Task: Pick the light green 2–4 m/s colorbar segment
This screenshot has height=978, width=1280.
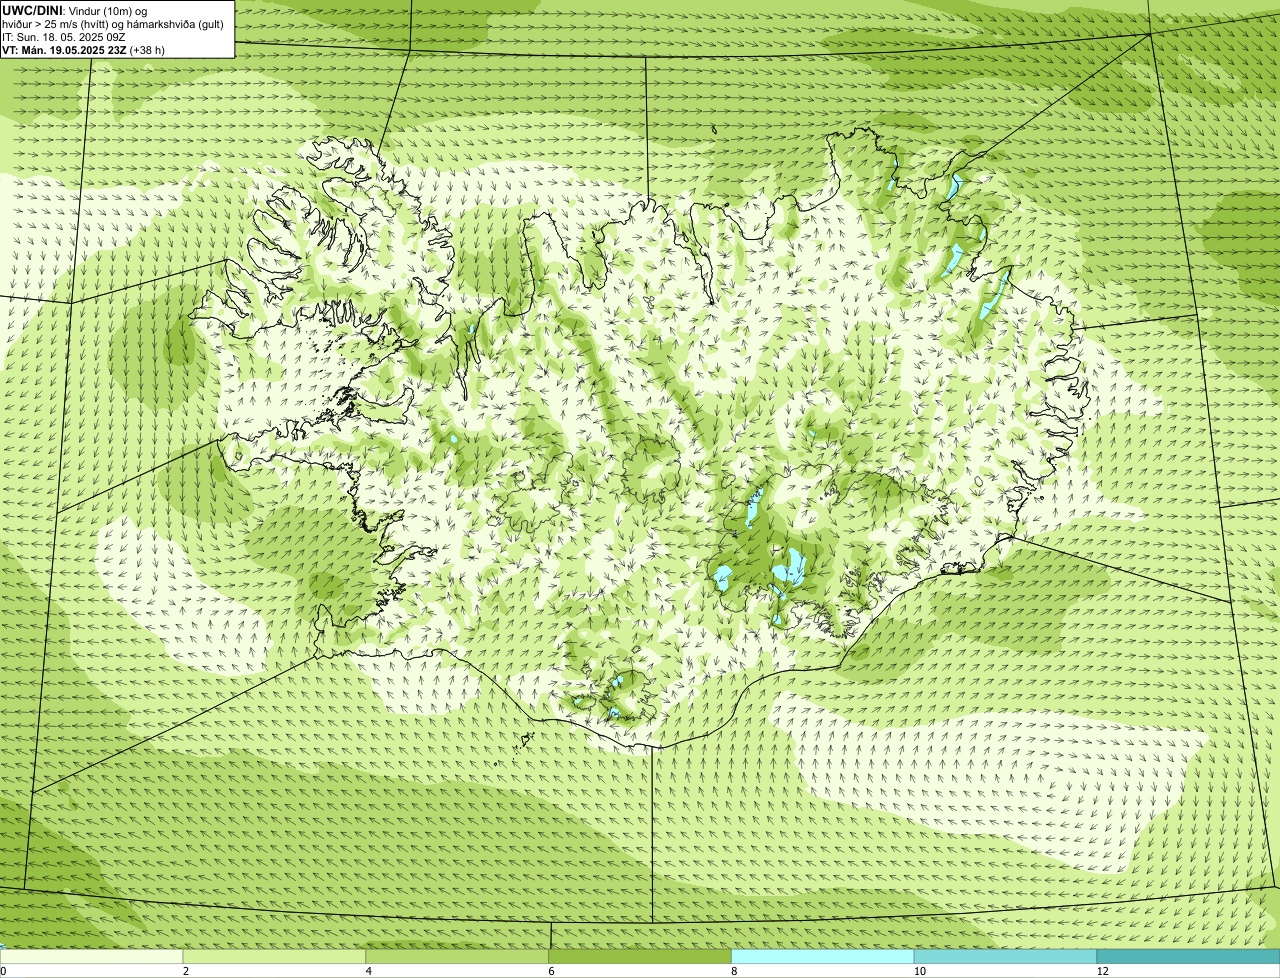Action: coord(275,956)
